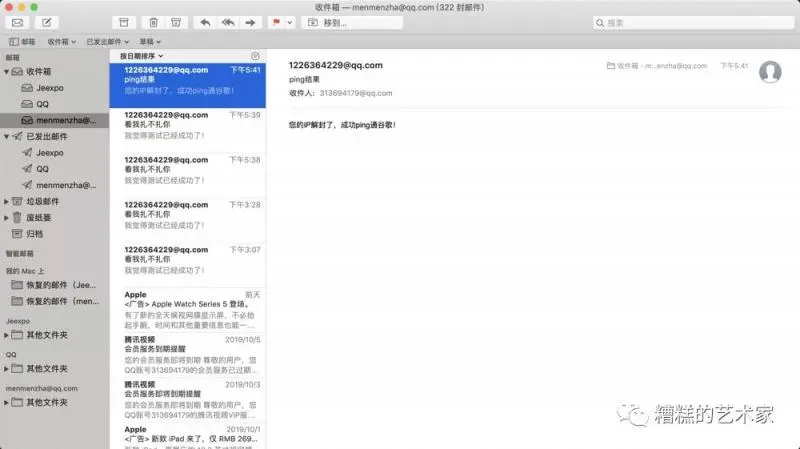This screenshot has width=800, height=449.
Task: Open the flag color dropdown arrow
Action: click(x=290, y=22)
